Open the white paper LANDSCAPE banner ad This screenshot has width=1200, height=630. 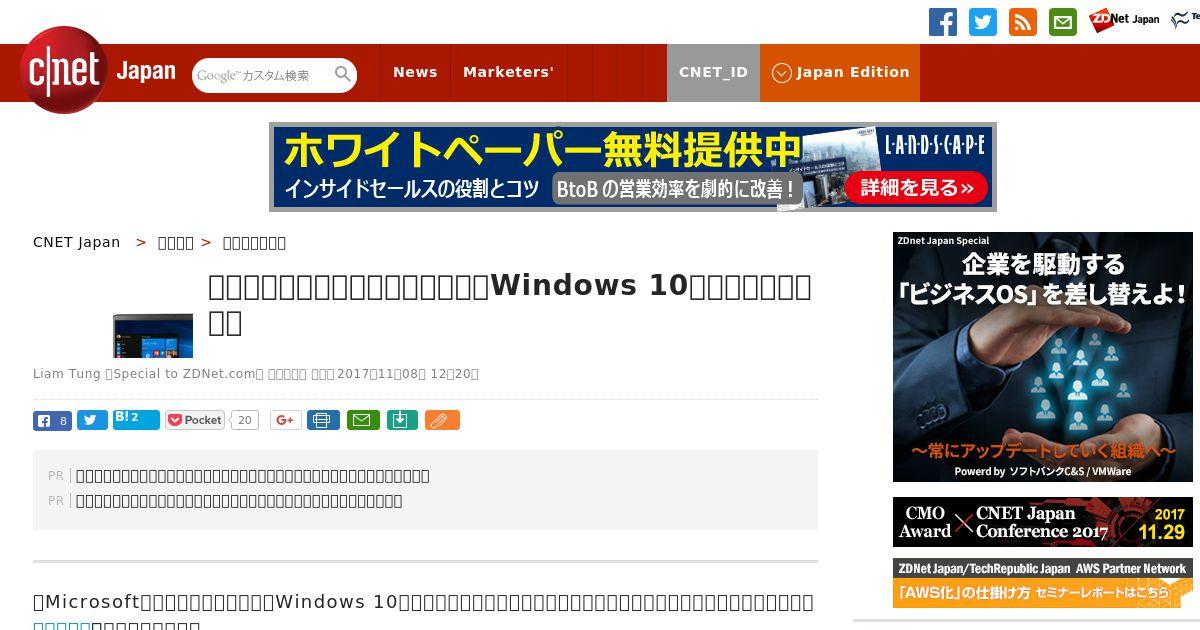633,167
